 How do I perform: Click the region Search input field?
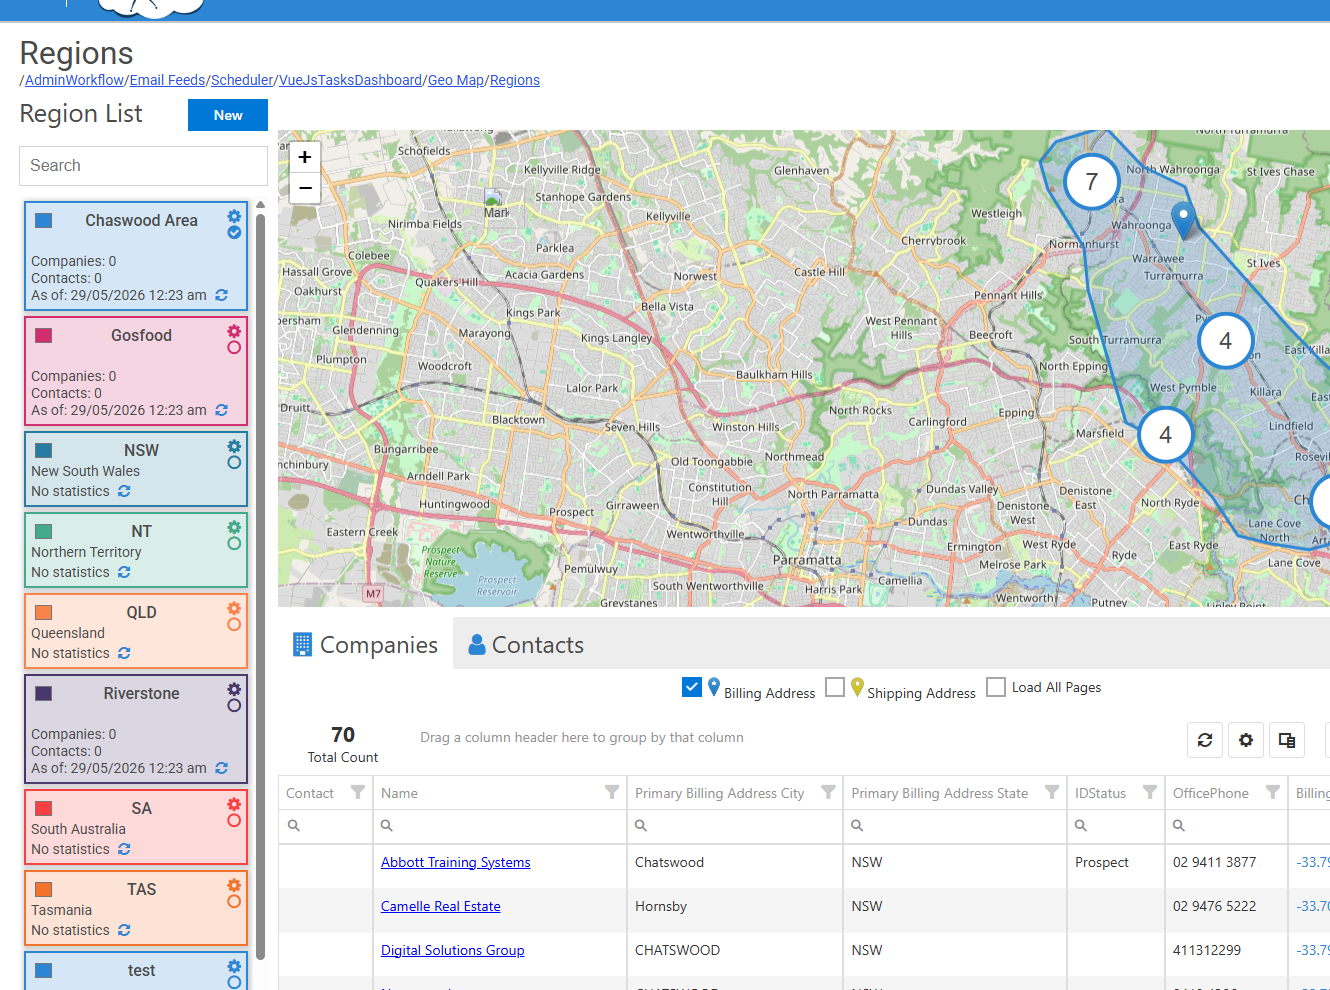(x=143, y=166)
